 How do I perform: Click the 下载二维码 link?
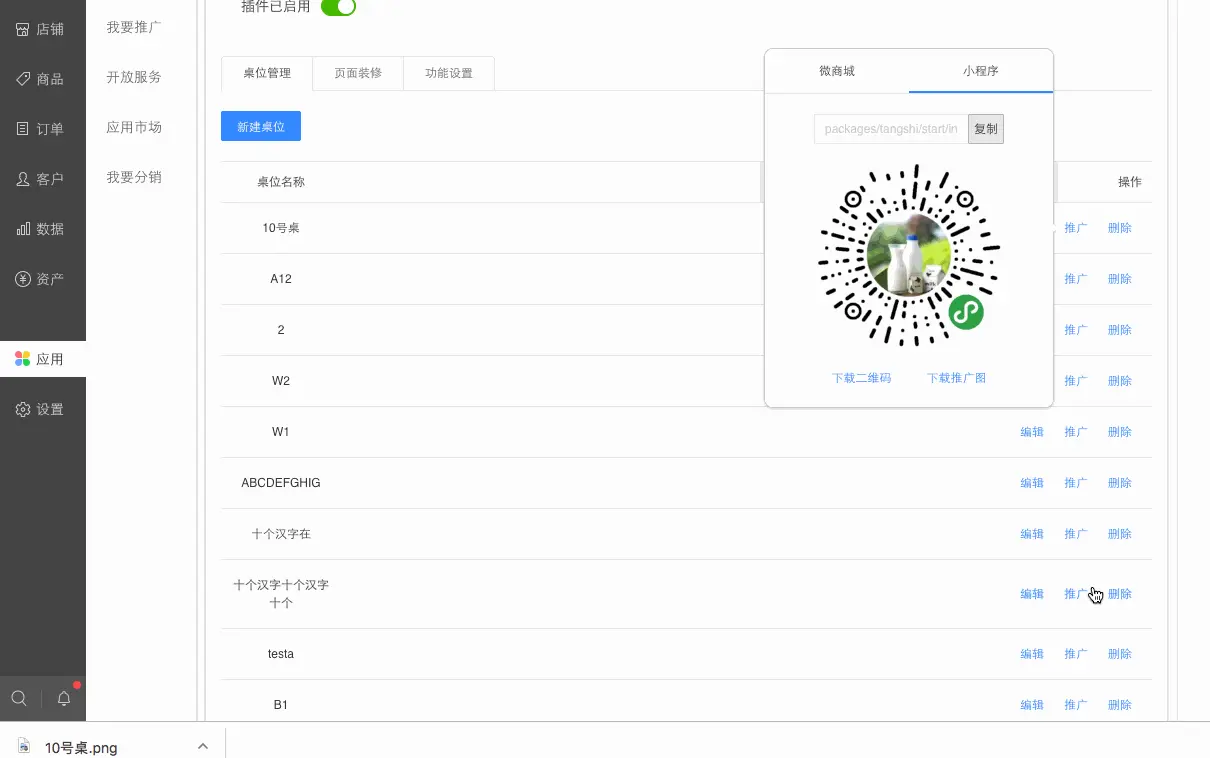[862, 378]
